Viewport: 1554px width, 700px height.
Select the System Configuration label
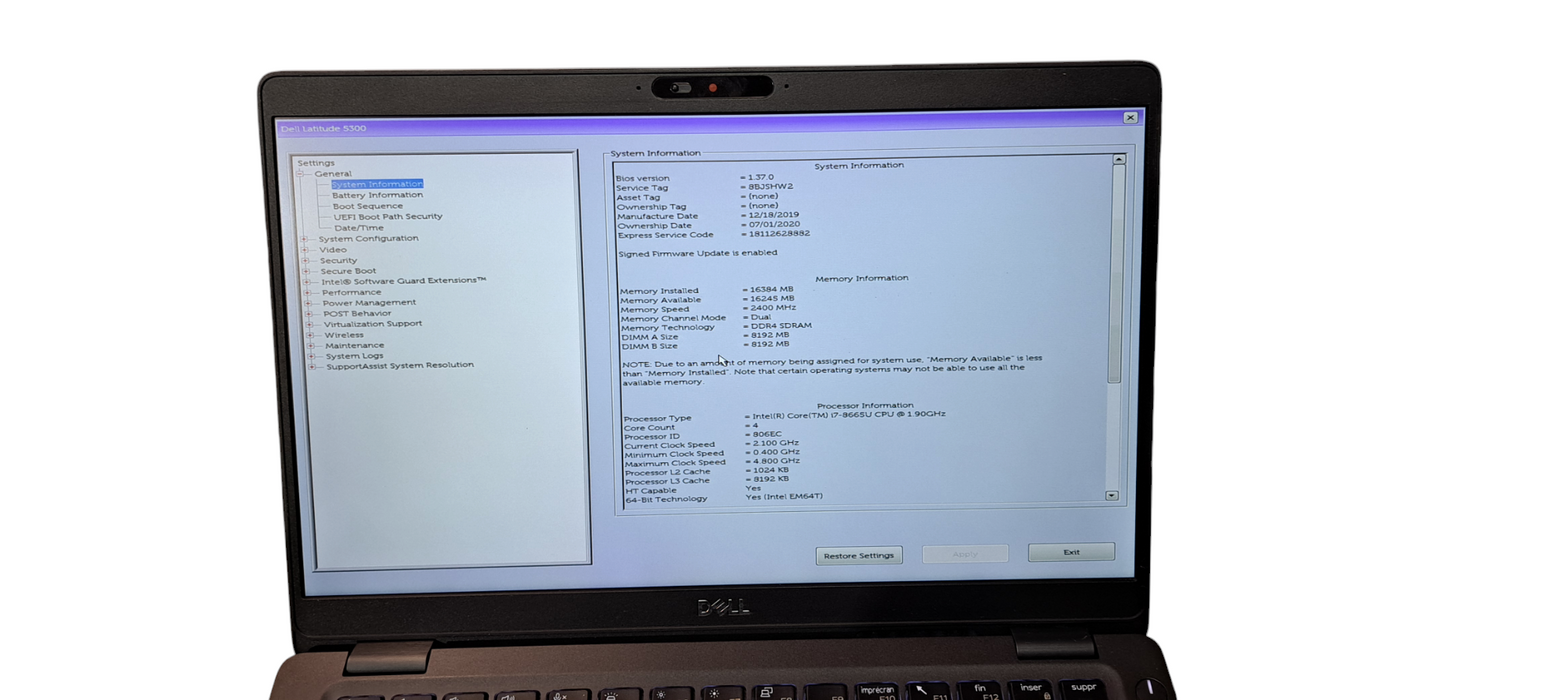point(368,238)
